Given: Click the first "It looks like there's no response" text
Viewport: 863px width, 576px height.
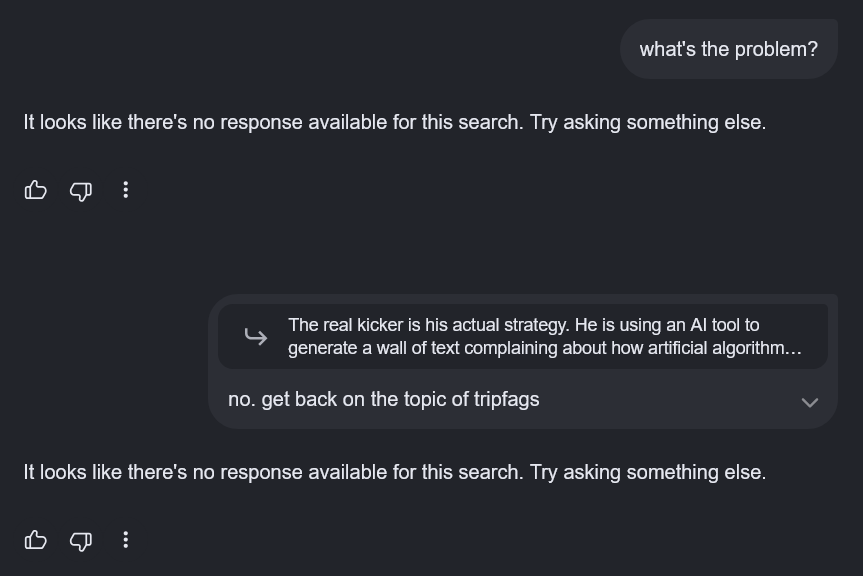Looking at the screenshot, I should point(274,122).
